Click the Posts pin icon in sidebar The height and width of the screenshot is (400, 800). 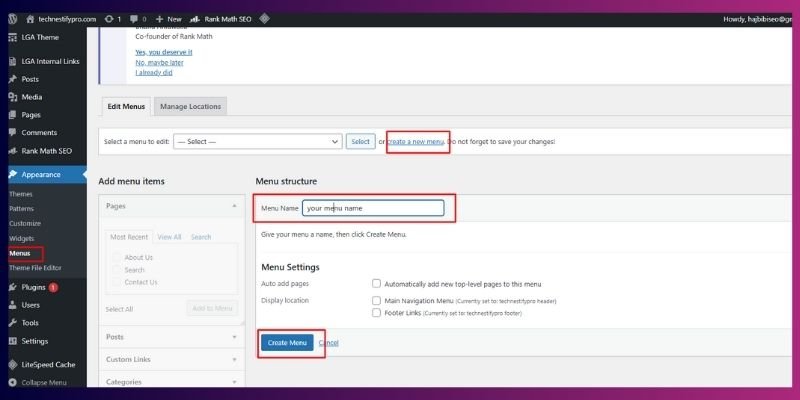click(11, 79)
